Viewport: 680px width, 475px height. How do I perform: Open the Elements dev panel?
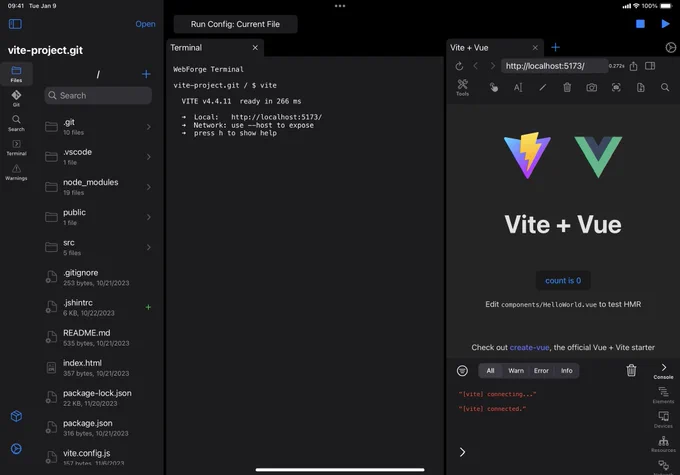coord(664,395)
